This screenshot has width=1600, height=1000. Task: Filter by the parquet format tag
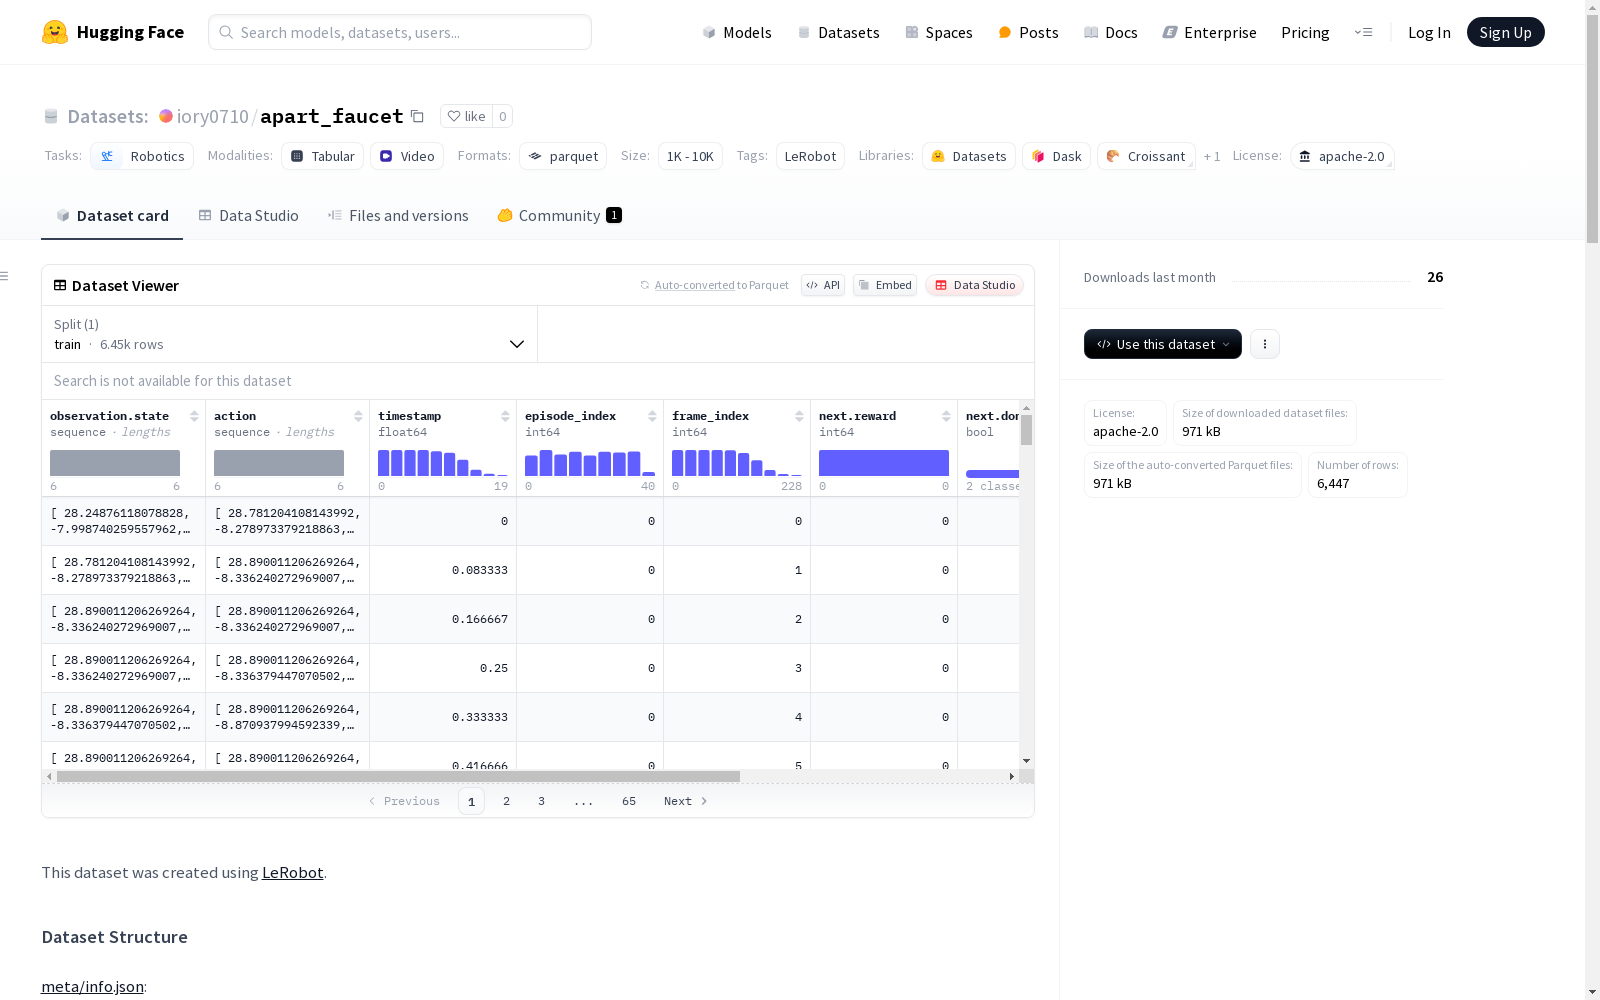[x=563, y=156]
